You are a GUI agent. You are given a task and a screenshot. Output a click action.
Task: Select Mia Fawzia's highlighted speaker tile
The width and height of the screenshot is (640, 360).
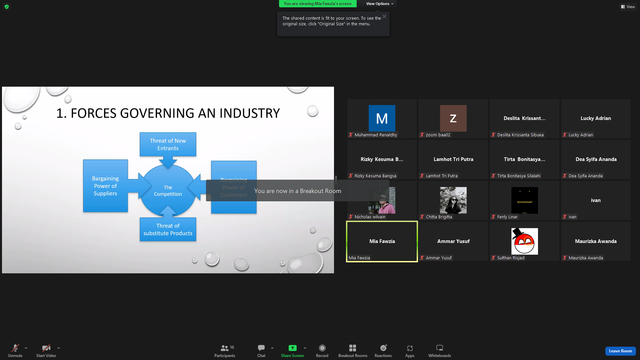pos(382,241)
